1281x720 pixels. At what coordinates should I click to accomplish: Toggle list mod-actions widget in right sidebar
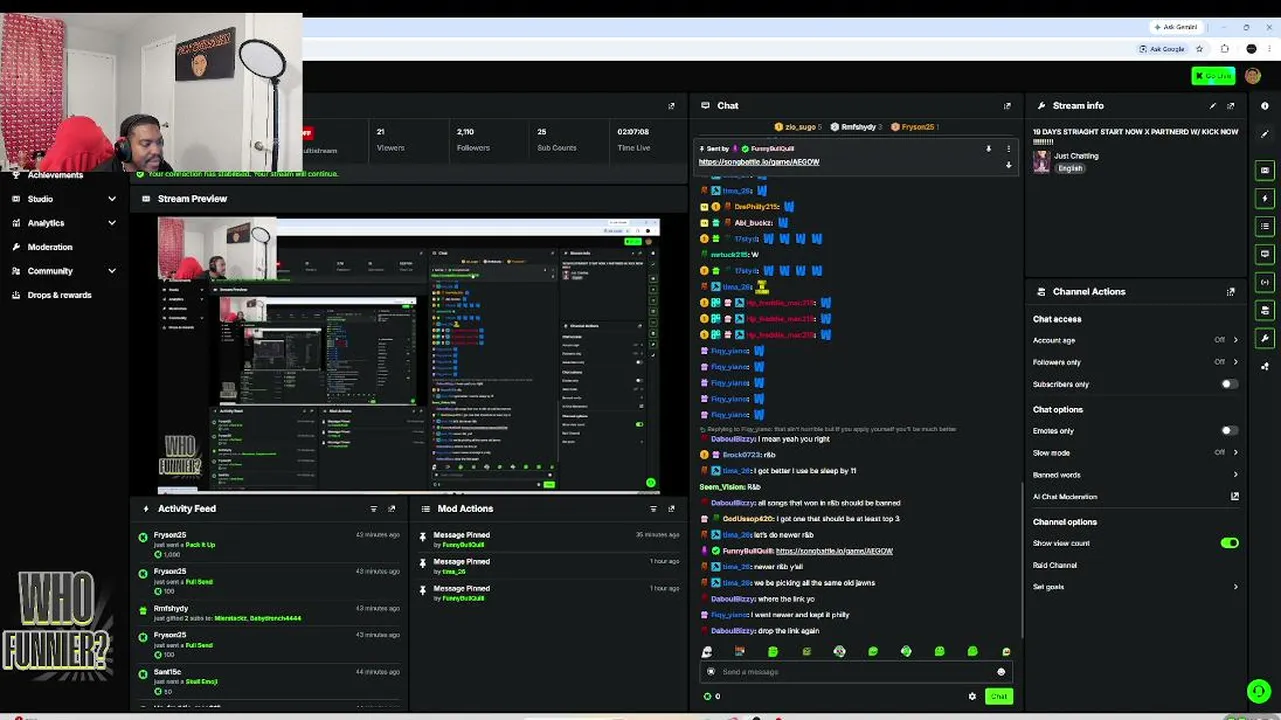(1265, 226)
